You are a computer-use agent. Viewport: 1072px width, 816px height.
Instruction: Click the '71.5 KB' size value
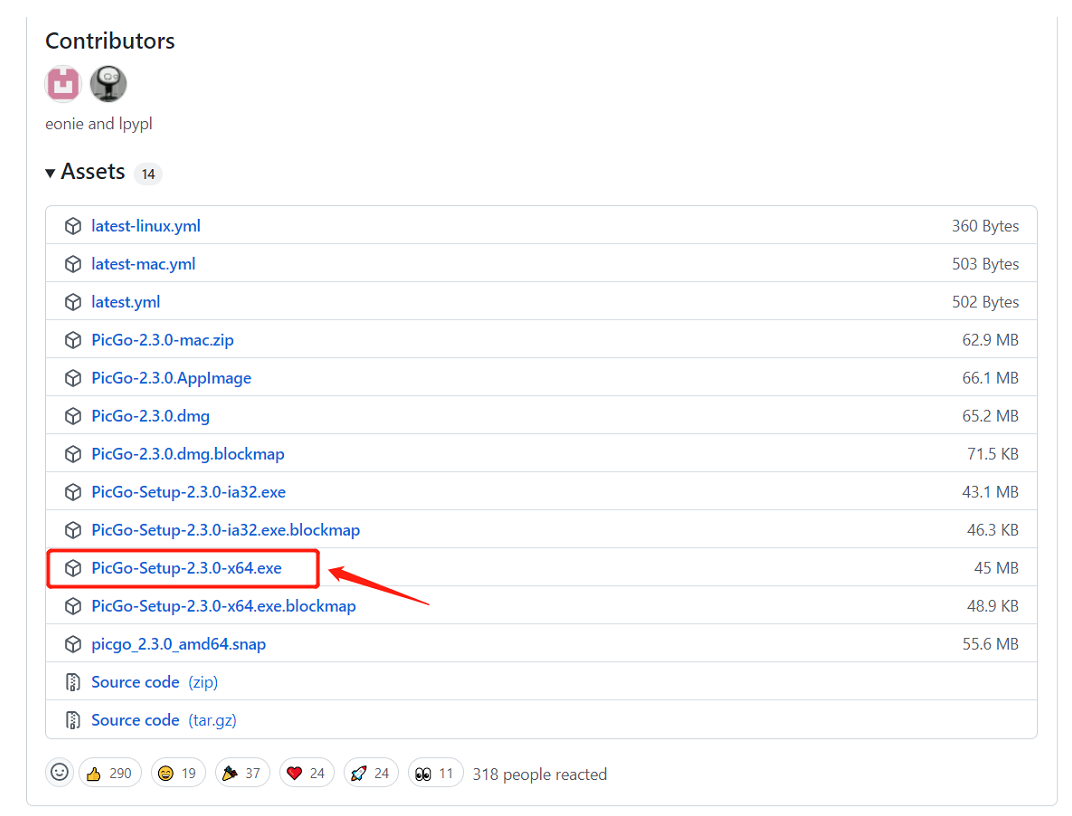pos(993,454)
